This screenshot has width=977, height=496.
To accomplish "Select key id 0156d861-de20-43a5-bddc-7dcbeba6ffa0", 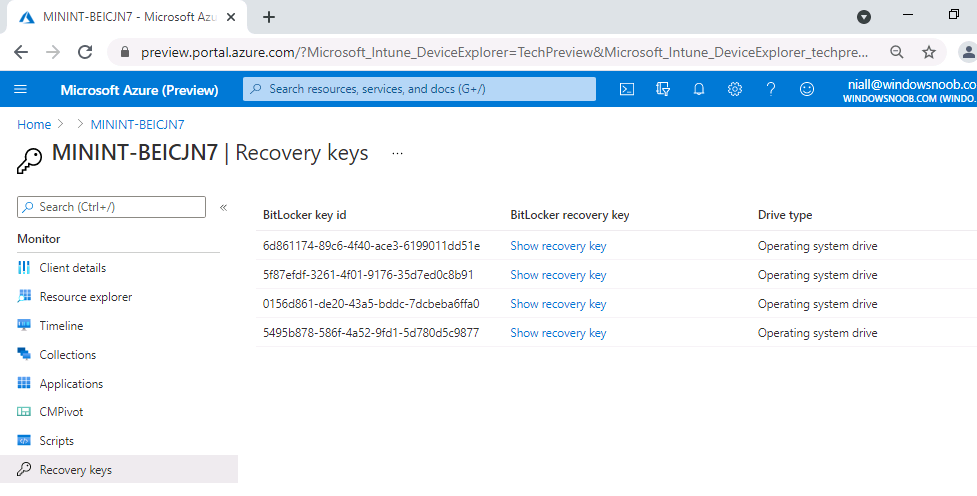I will click(371, 304).
